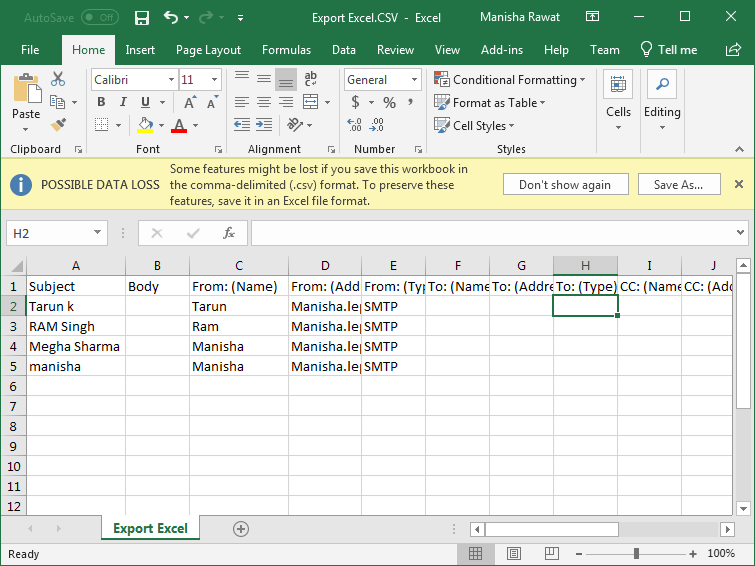
Task: Open the File tab
Action: click(30, 50)
